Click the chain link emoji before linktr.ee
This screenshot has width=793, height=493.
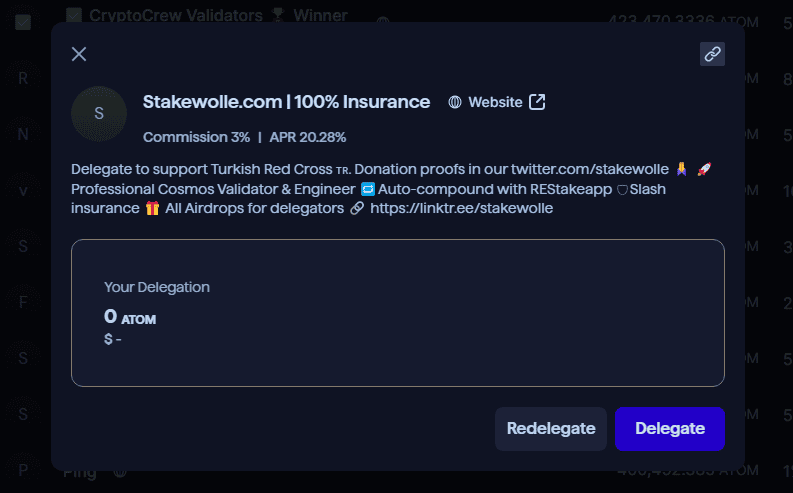(x=357, y=208)
